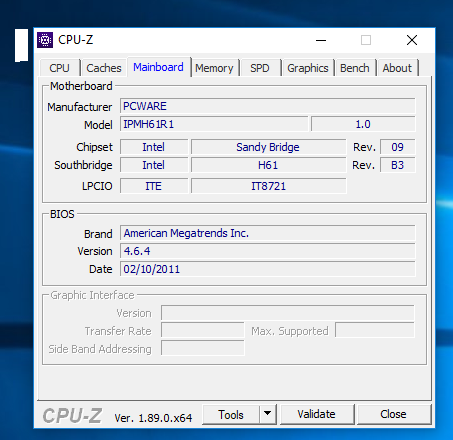
Task: Click BIOS brand American Megatrends Inc.
Action: pyautogui.click(x=268, y=233)
